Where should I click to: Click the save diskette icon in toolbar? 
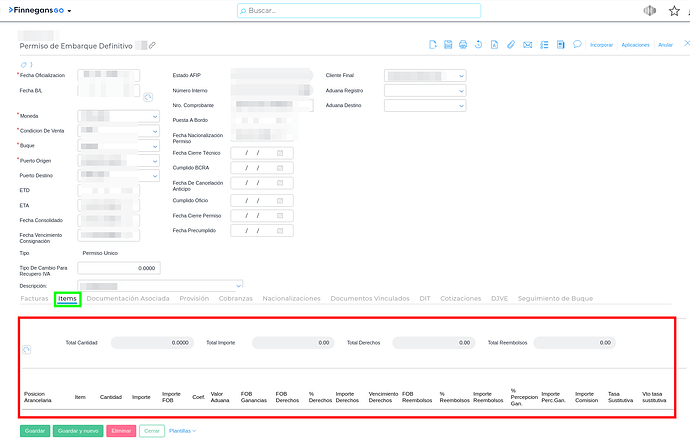point(448,44)
